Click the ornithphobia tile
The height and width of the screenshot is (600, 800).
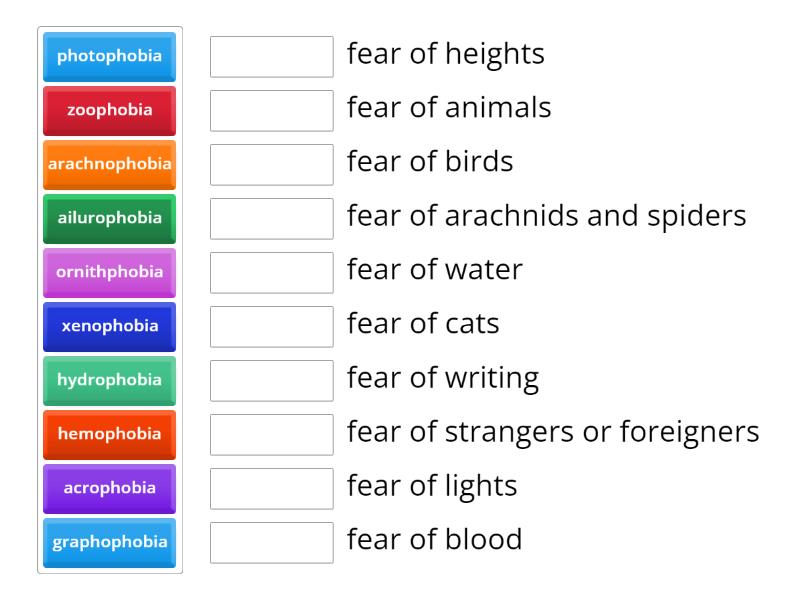109,273
